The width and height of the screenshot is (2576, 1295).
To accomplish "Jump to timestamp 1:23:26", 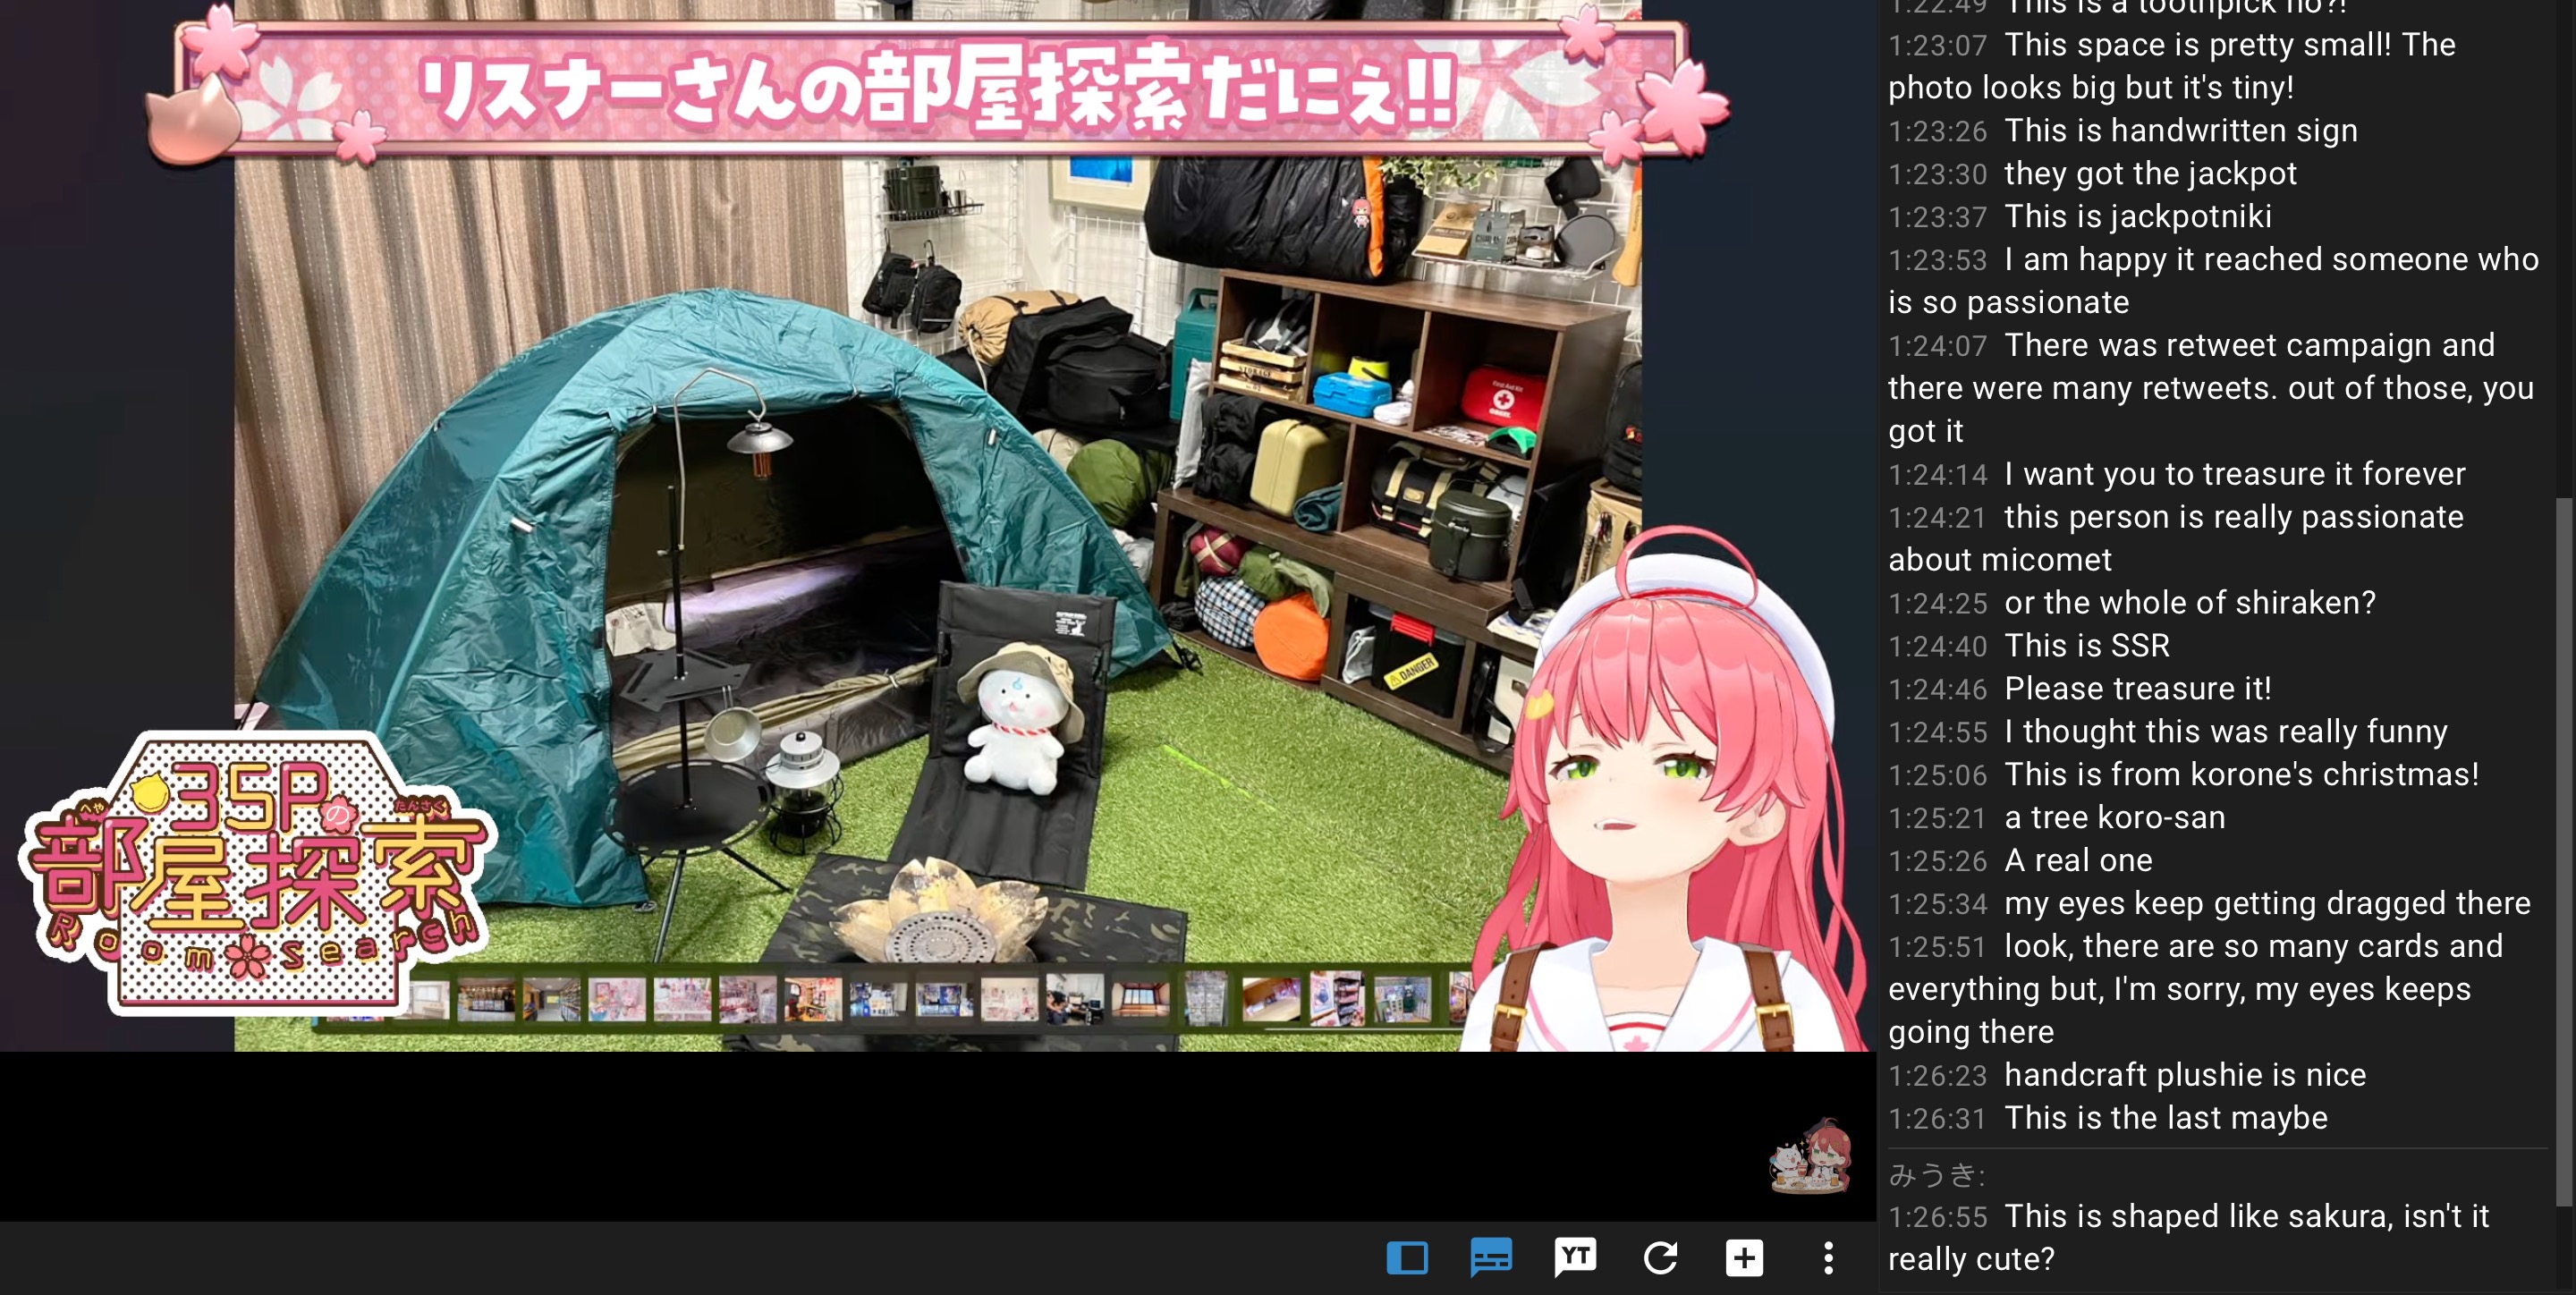I will coord(1937,132).
